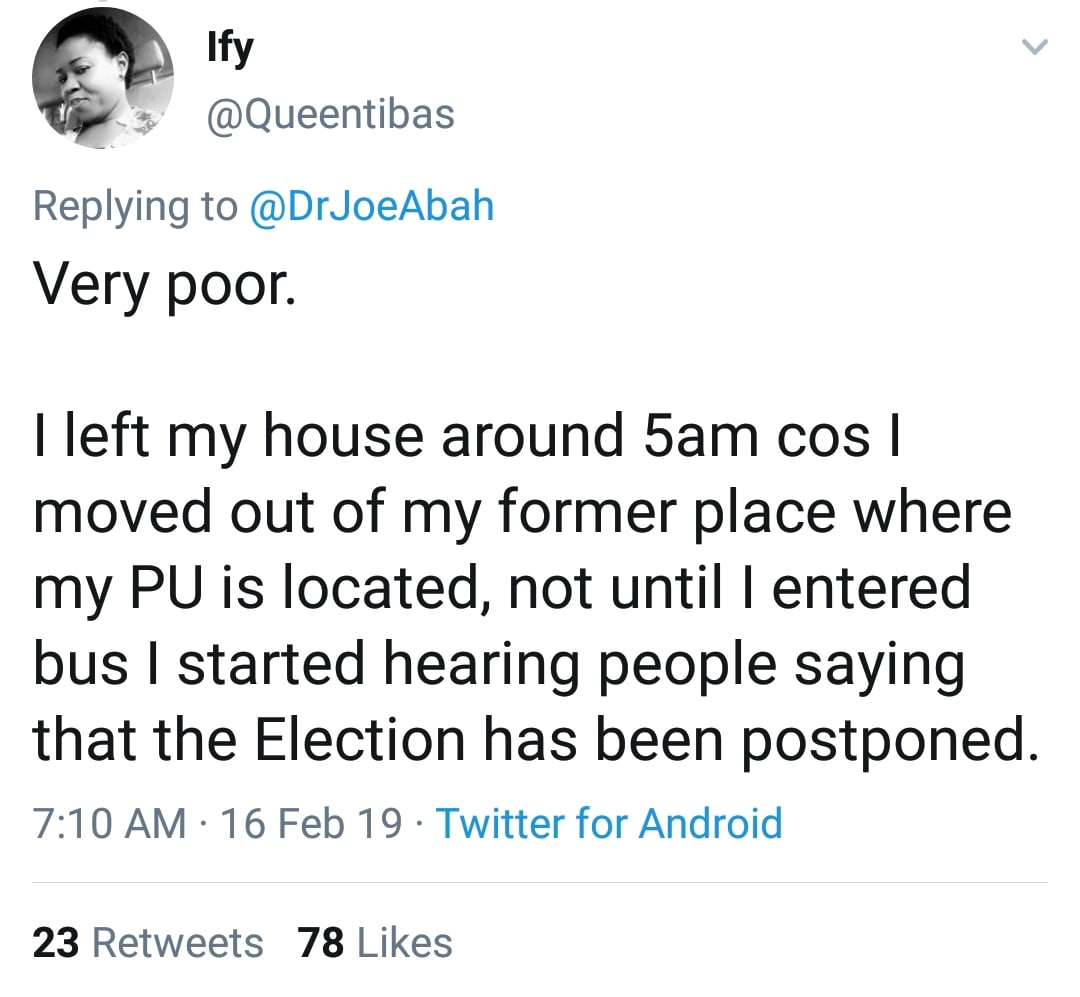Screen dimensions: 1080x997
Task: View the 78 Likes list
Action: pos(375,943)
